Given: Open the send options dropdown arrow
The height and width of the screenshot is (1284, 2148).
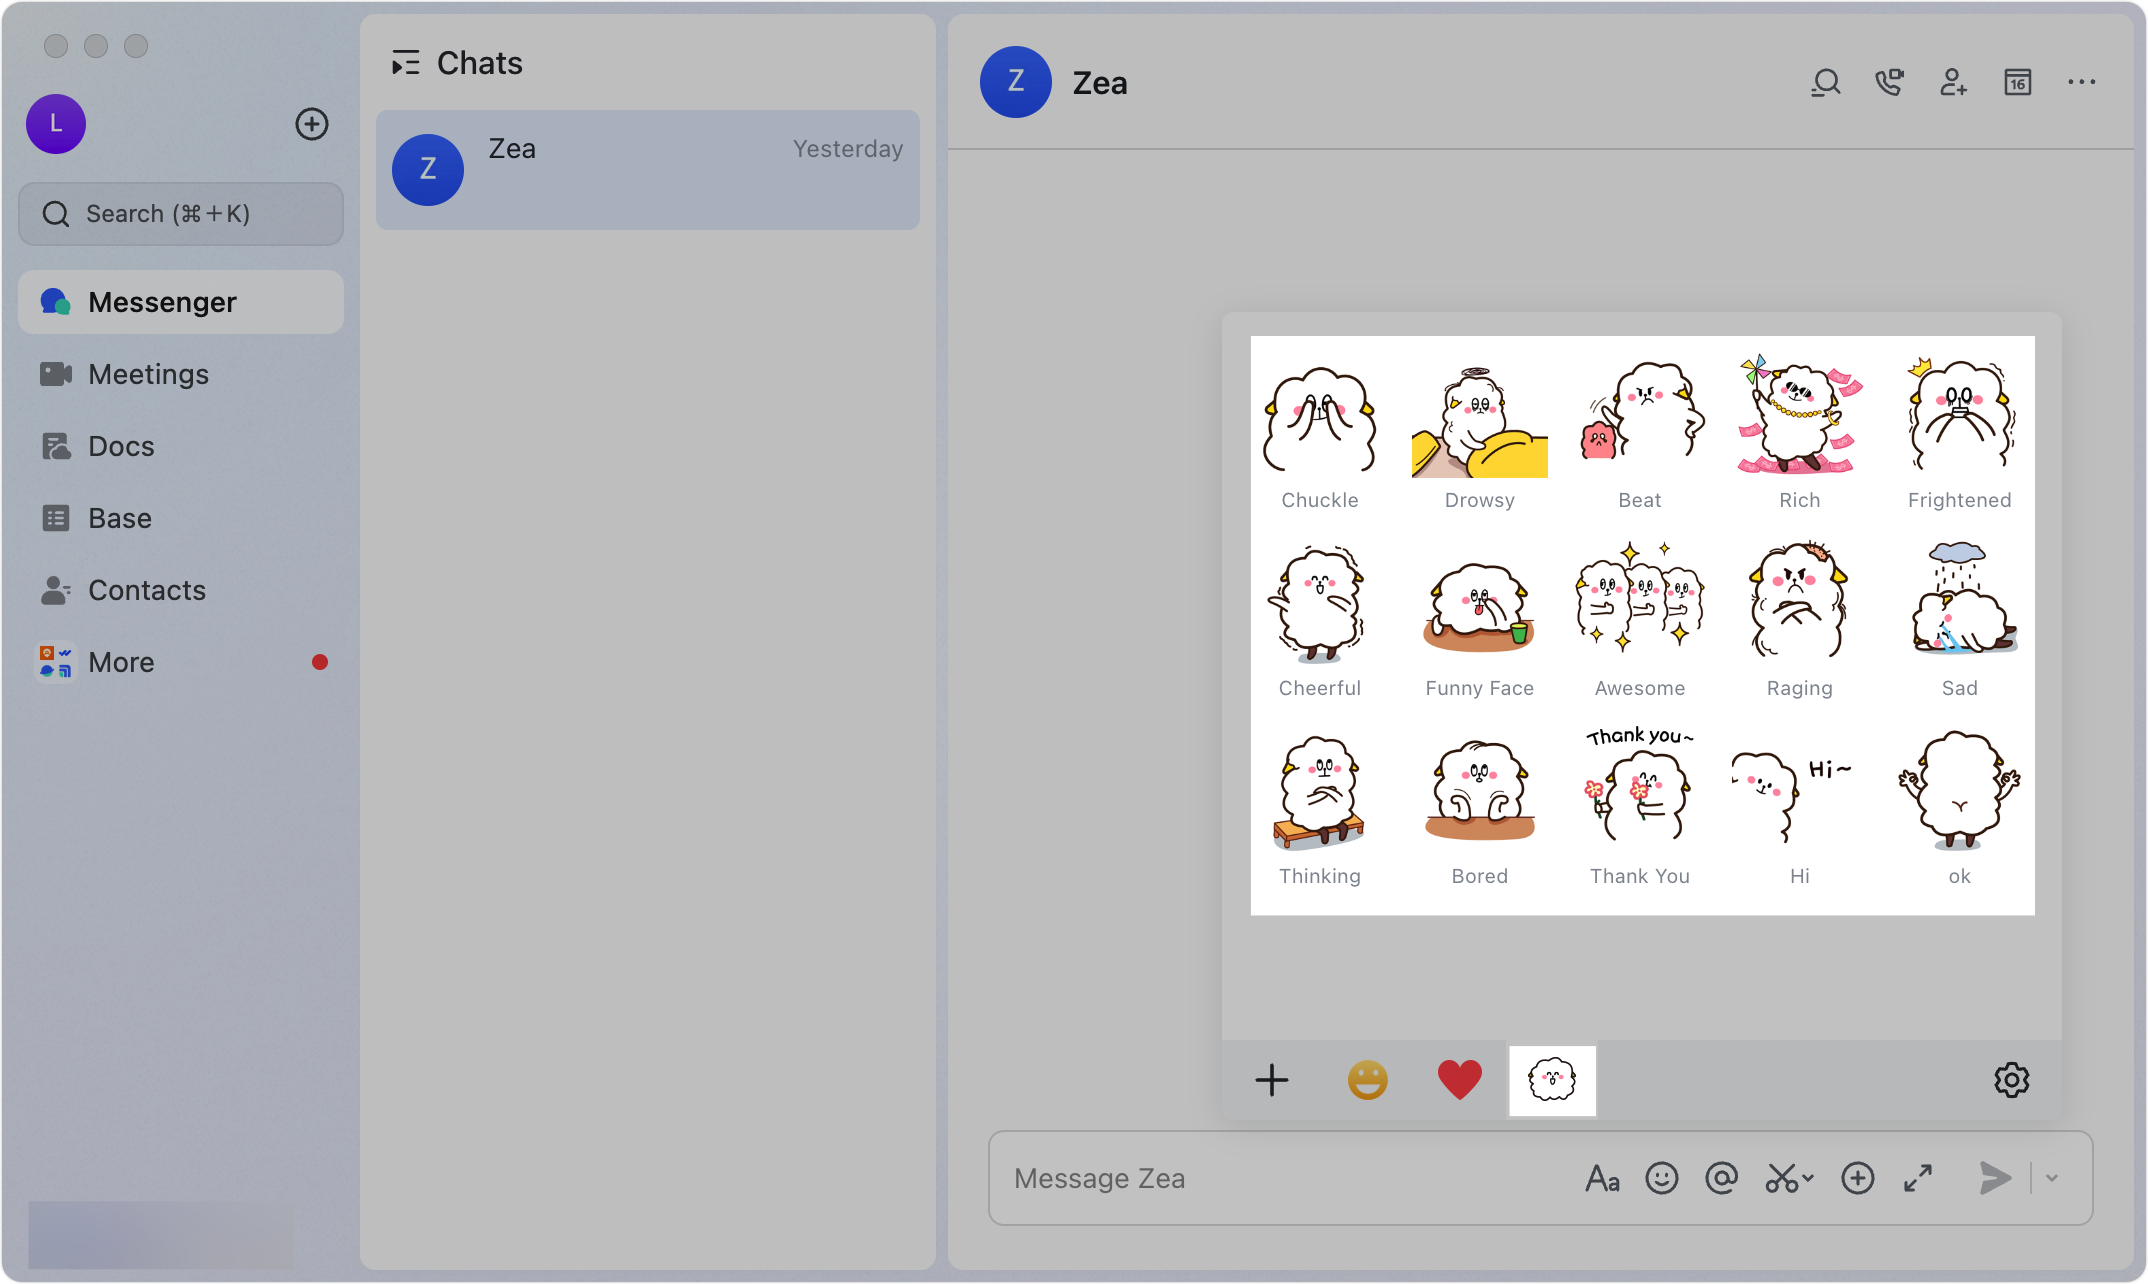Looking at the screenshot, I should pos(2052,1177).
